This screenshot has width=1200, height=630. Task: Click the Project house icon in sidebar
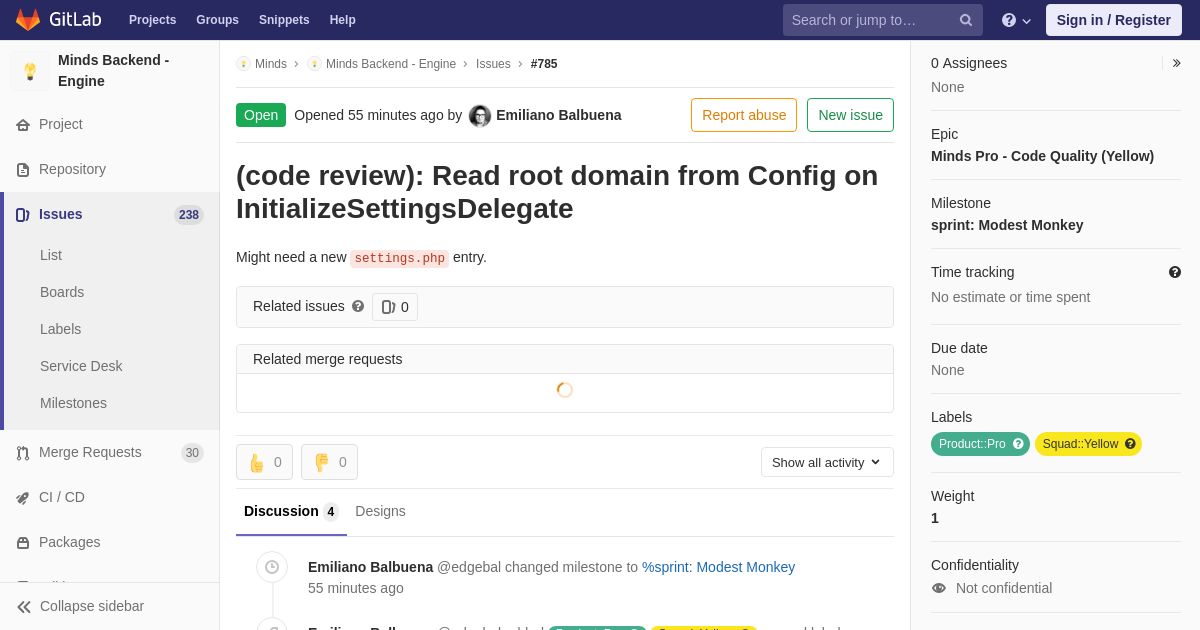[23, 125]
